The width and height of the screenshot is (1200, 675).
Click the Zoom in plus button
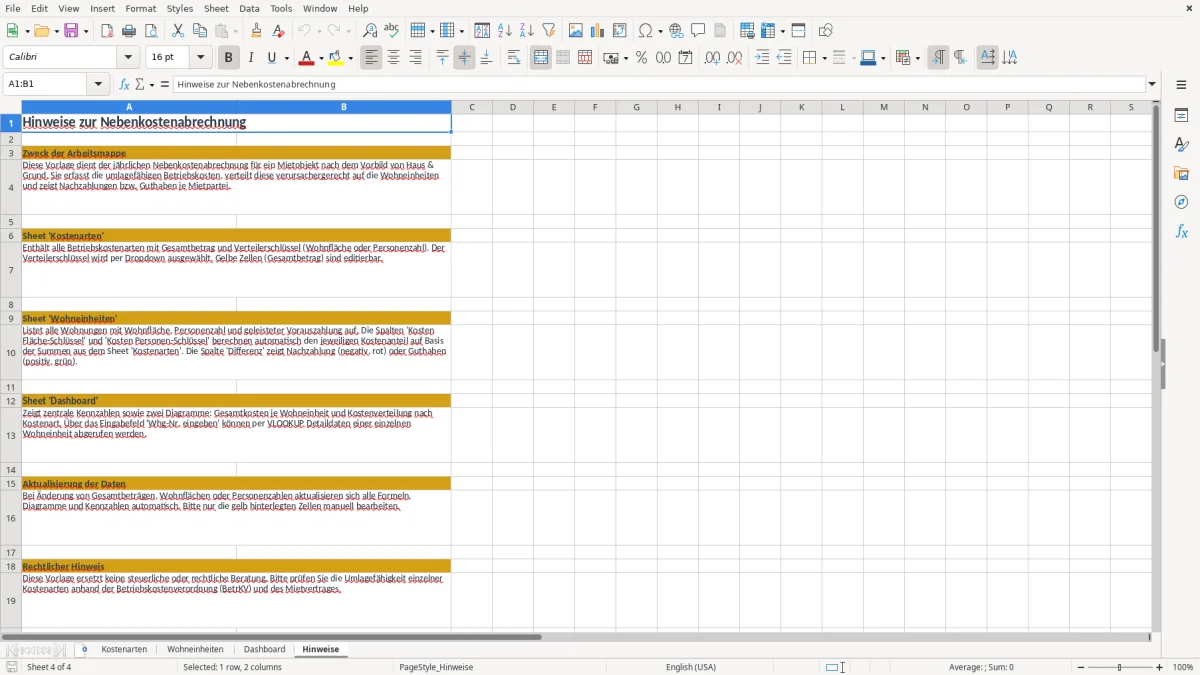[x=1159, y=667]
